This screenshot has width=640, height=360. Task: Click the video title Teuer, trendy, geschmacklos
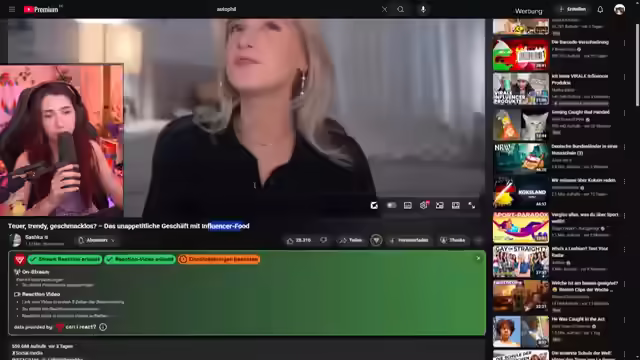[x=129, y=226]
